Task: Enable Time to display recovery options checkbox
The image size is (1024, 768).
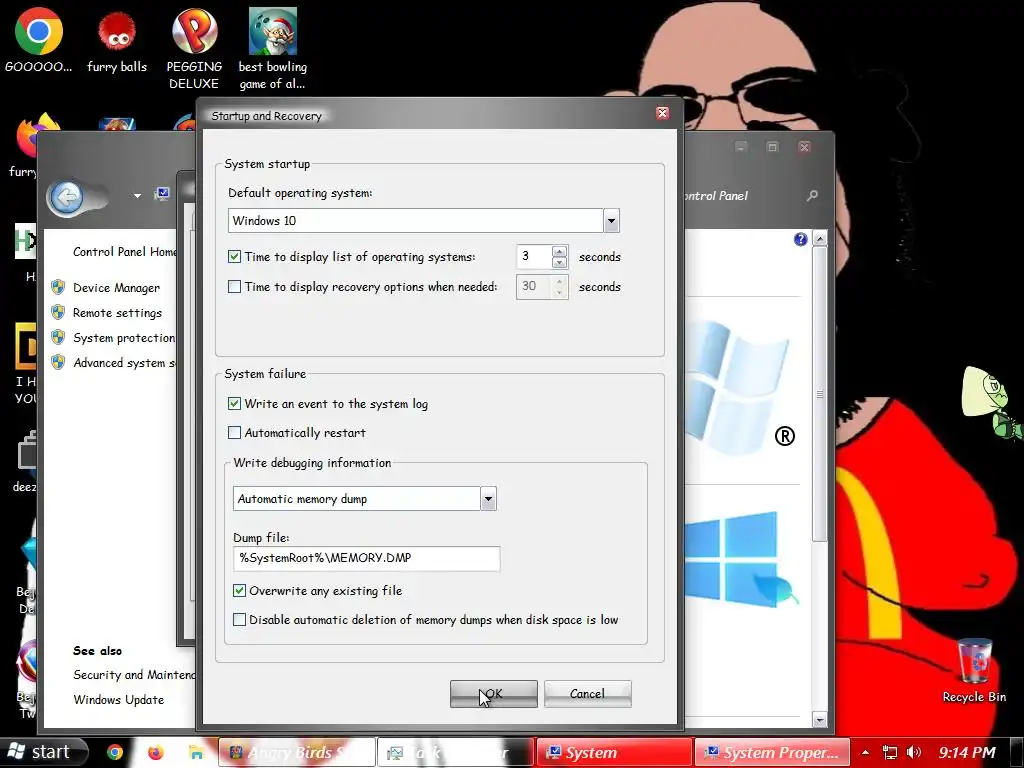Action: pos(234,287)
